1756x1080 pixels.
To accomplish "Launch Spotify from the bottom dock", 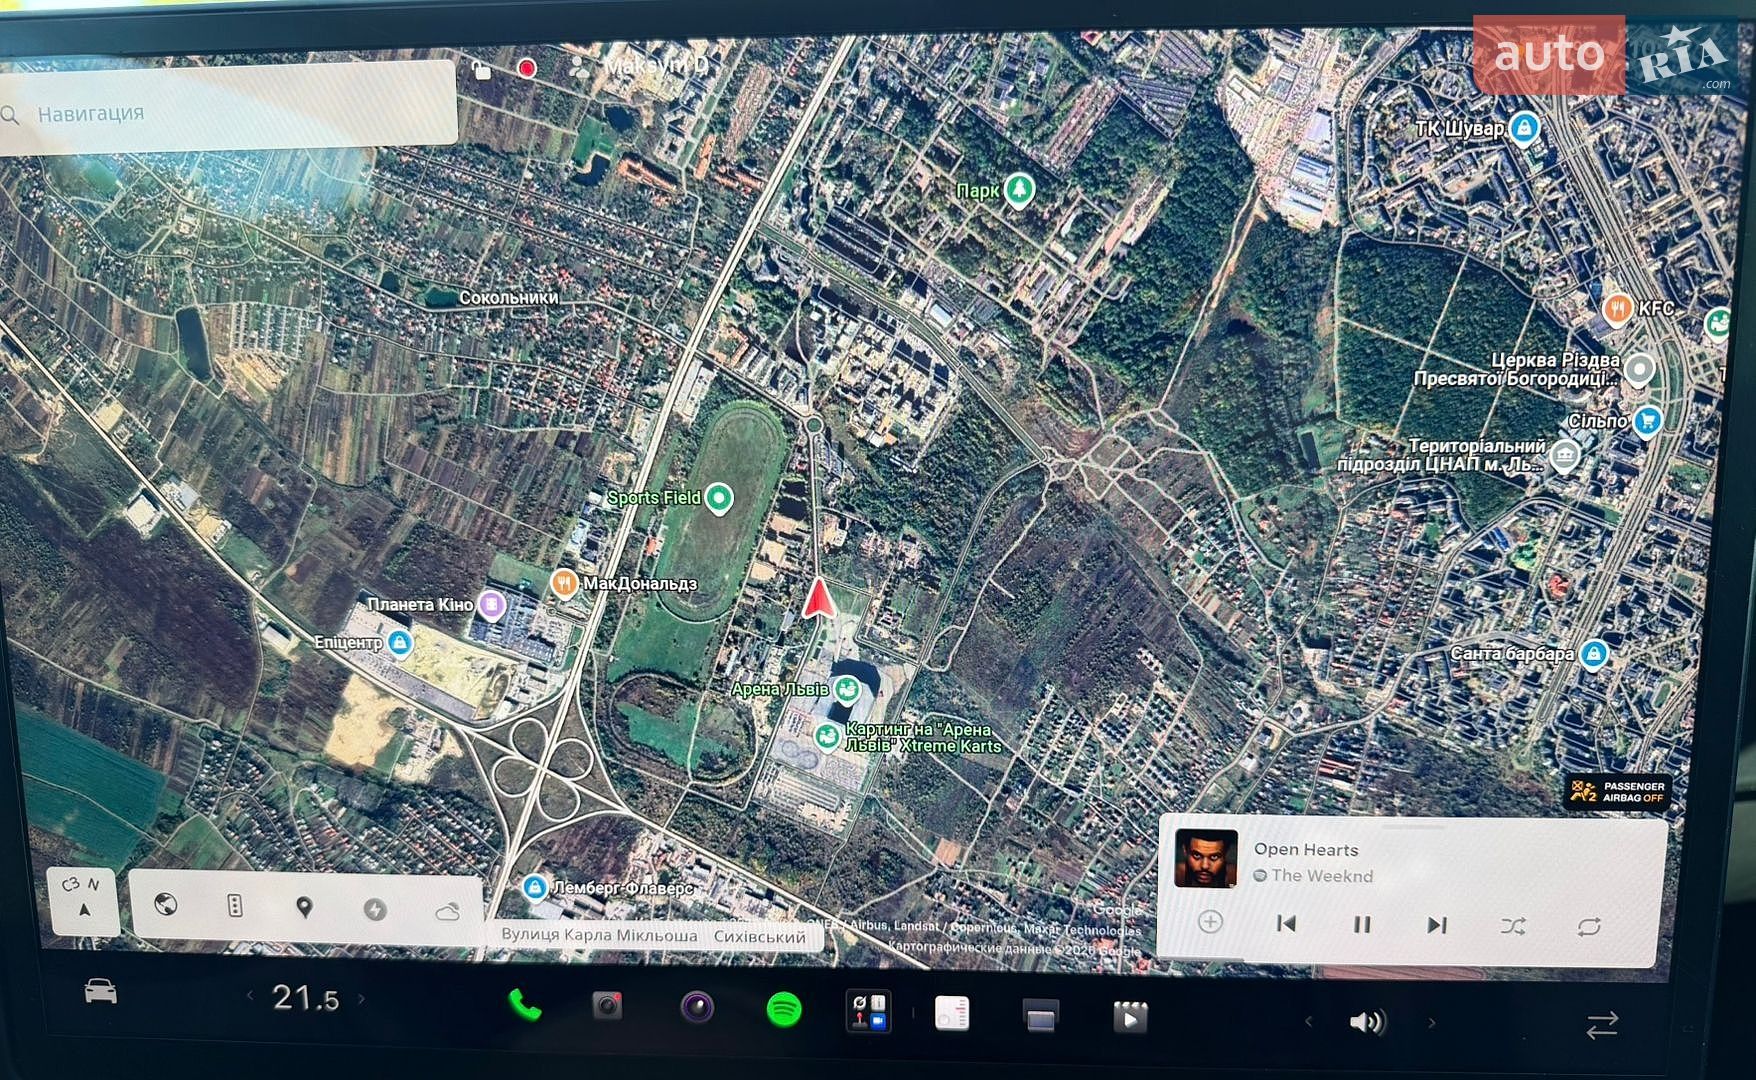I will [784, 1009].
